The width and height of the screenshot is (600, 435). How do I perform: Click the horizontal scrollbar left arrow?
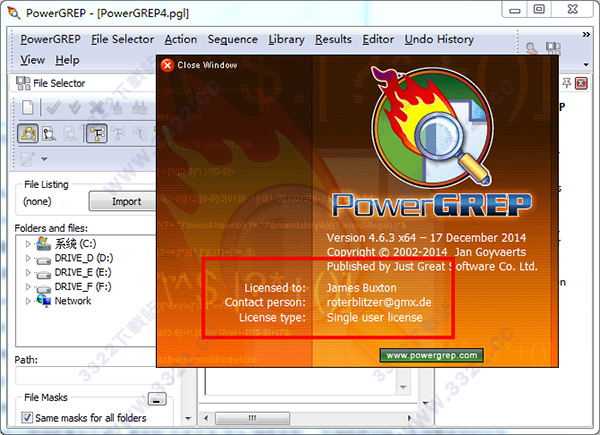point(206,418)
